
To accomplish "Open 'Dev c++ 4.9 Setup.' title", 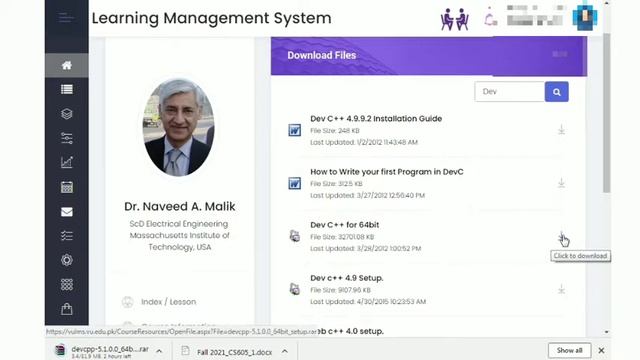I will pyautogui.click(x=347, y=278).
